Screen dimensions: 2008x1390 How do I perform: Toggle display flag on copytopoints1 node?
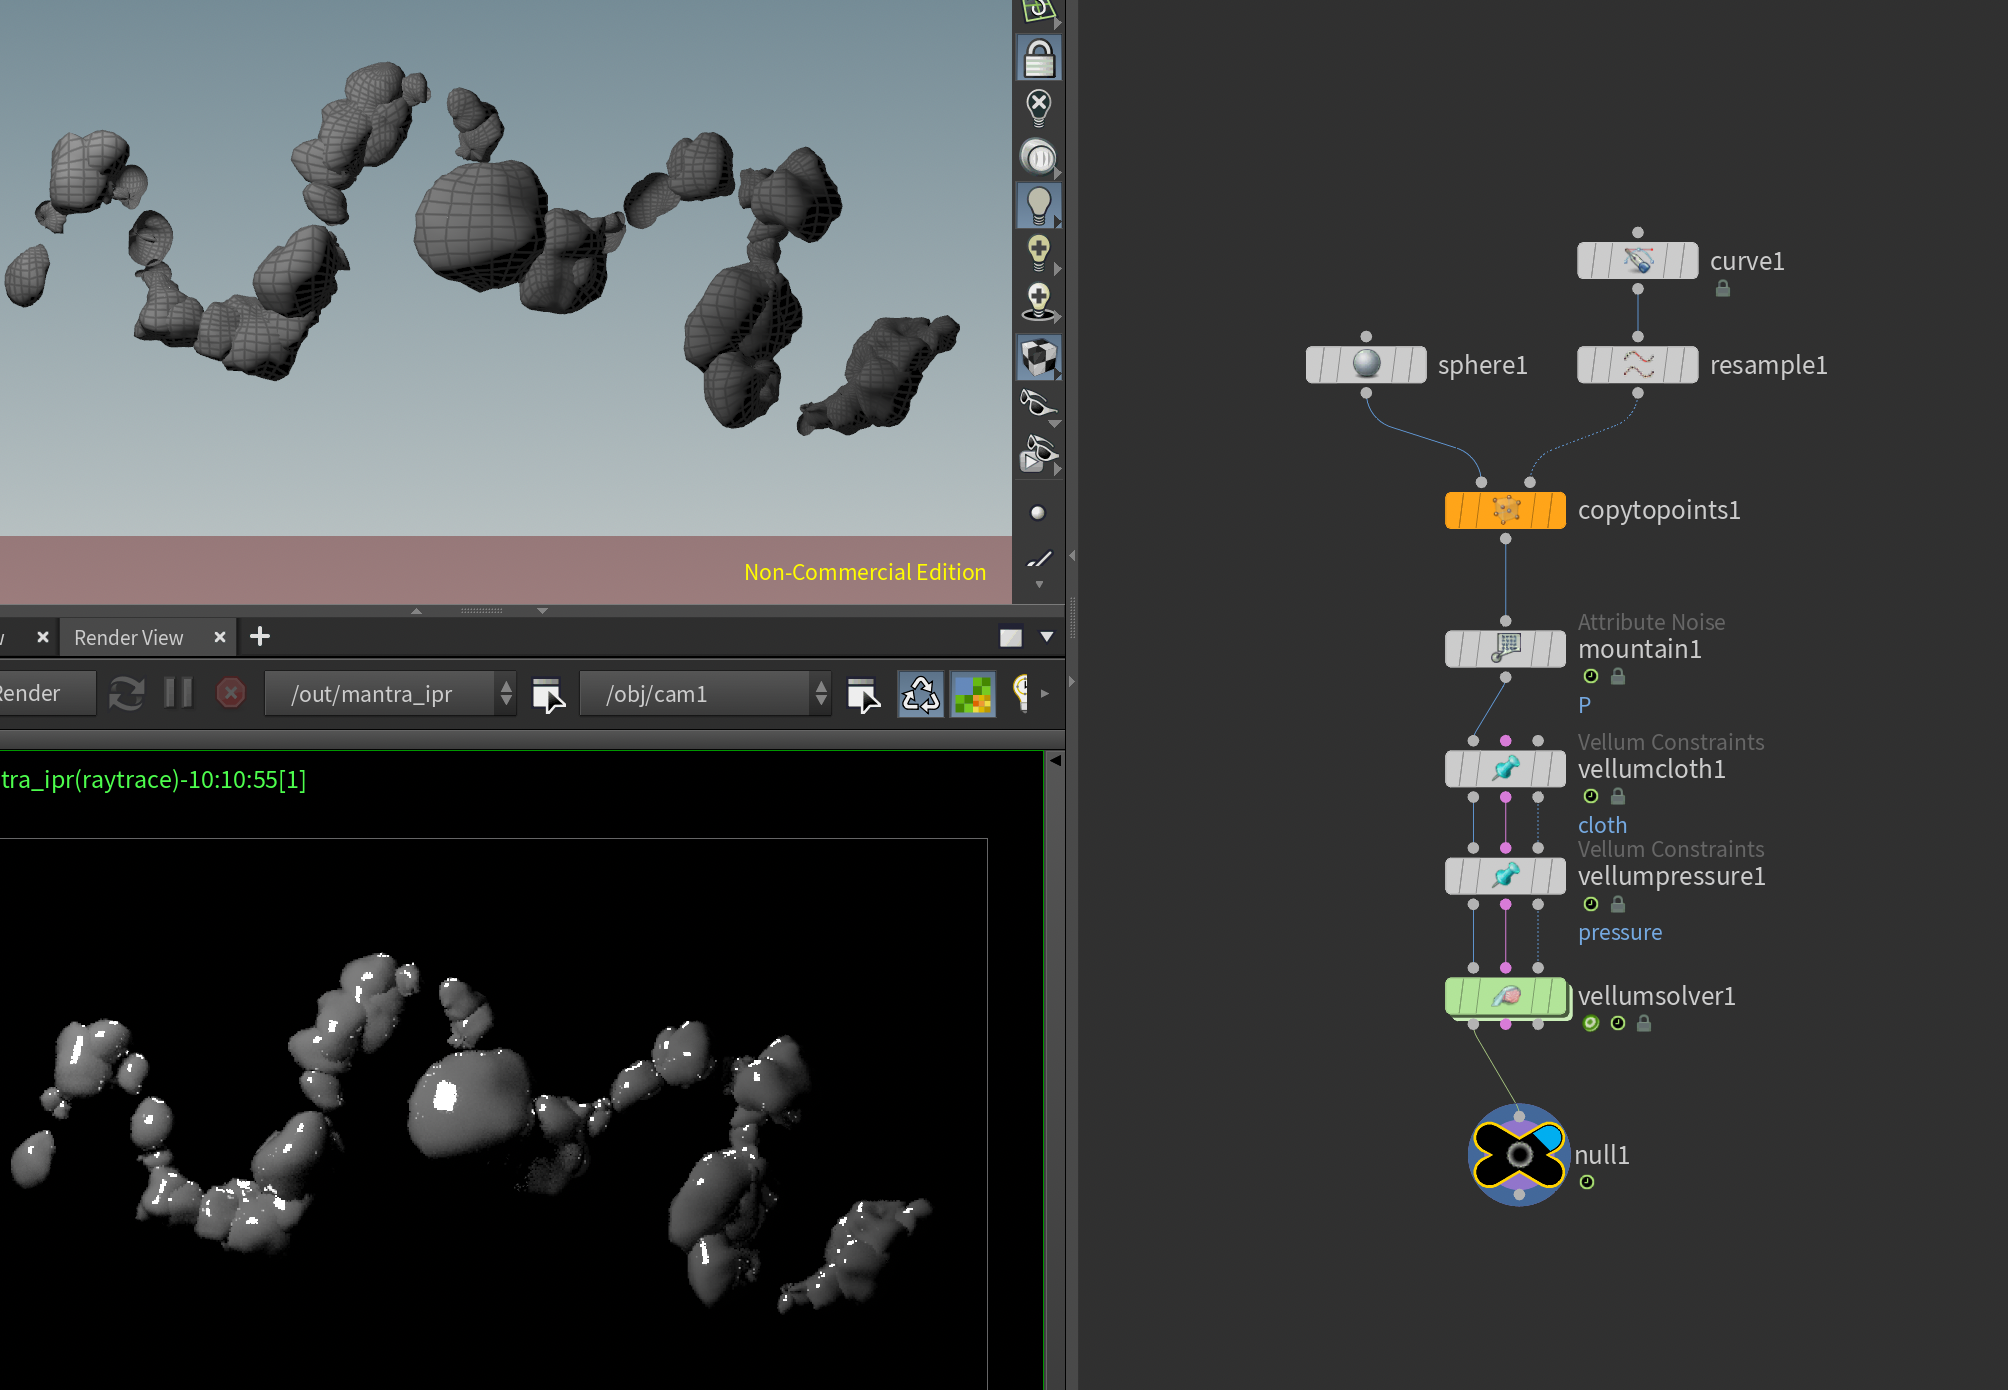click(1556, 510)
